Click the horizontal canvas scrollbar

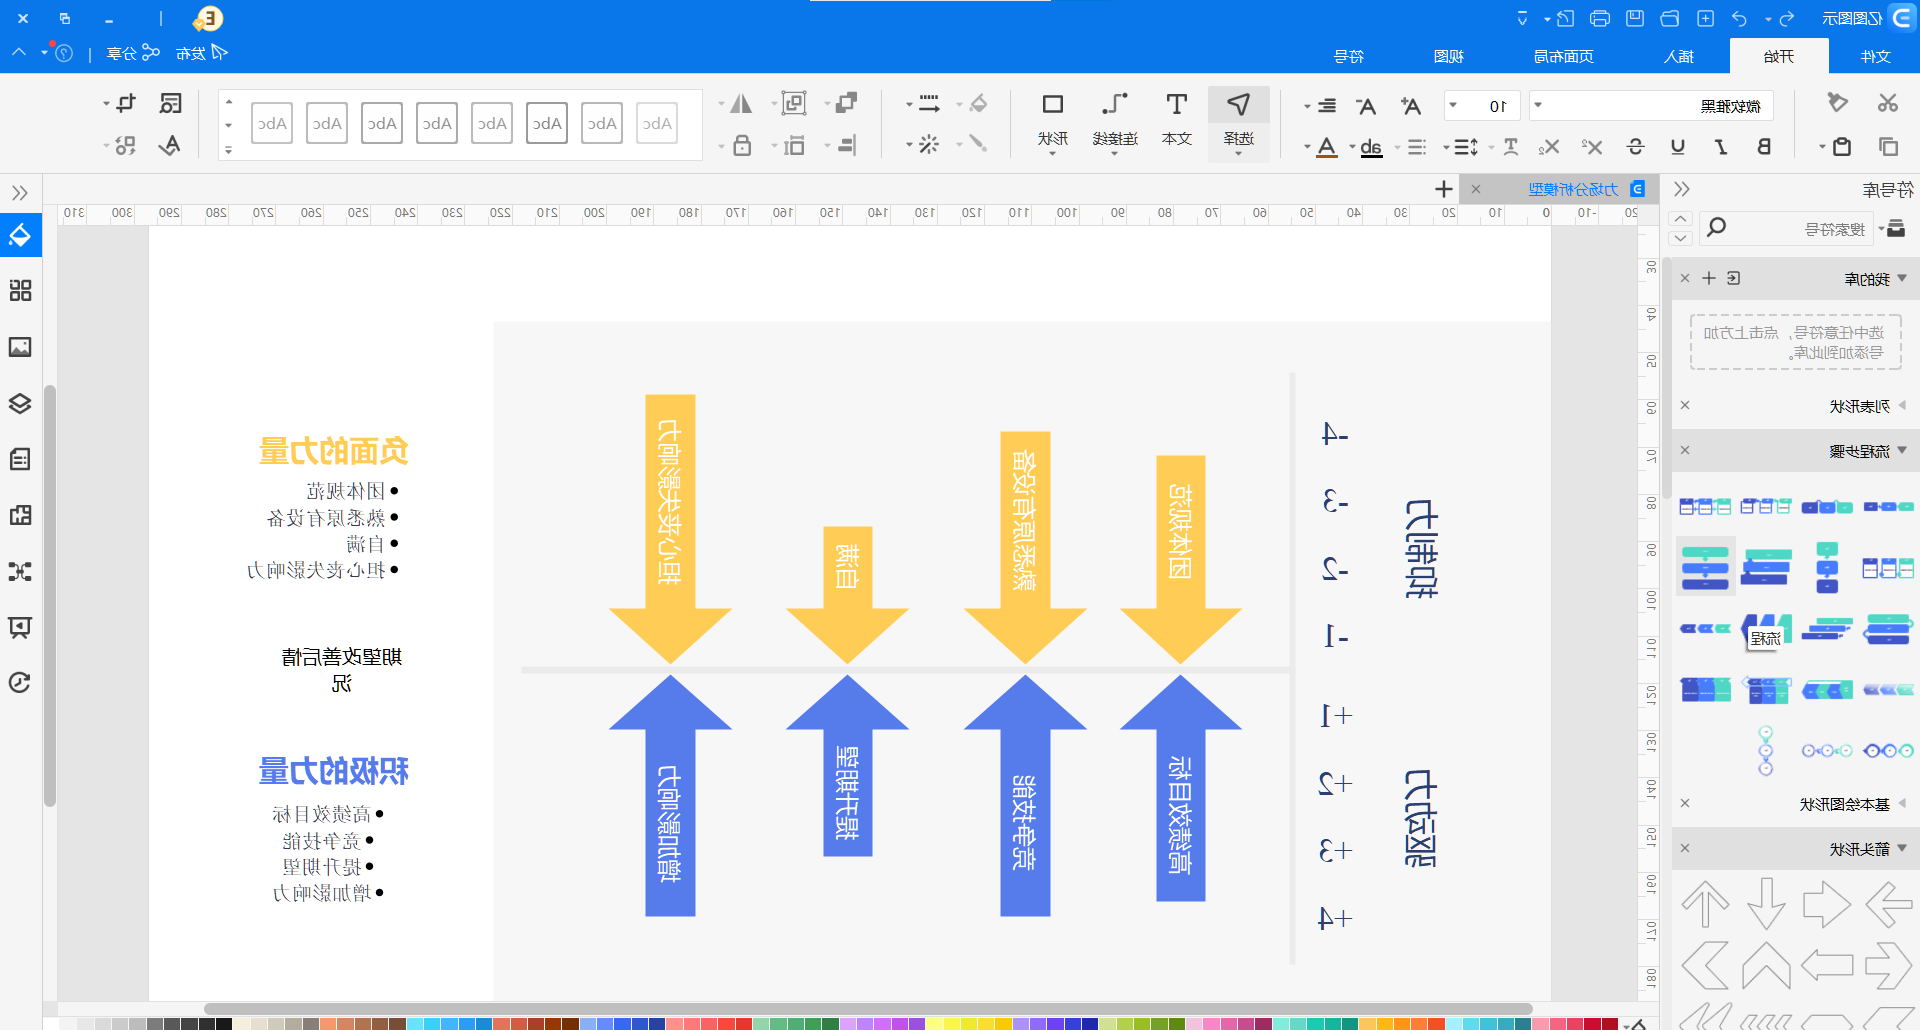868,1009
